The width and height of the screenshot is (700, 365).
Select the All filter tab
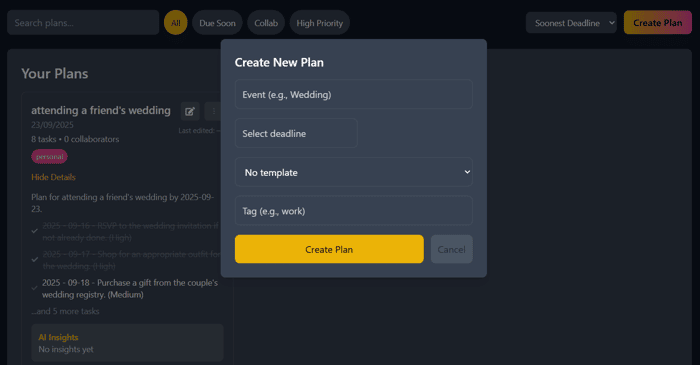point(175,23)
